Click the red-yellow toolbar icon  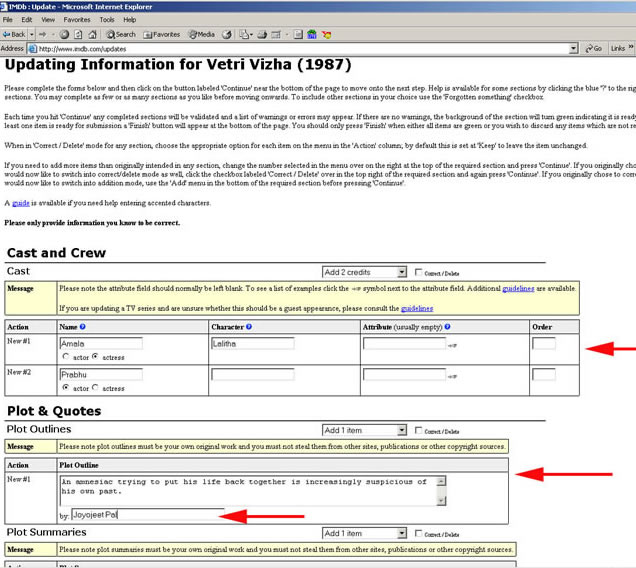[x=327, y=35]
